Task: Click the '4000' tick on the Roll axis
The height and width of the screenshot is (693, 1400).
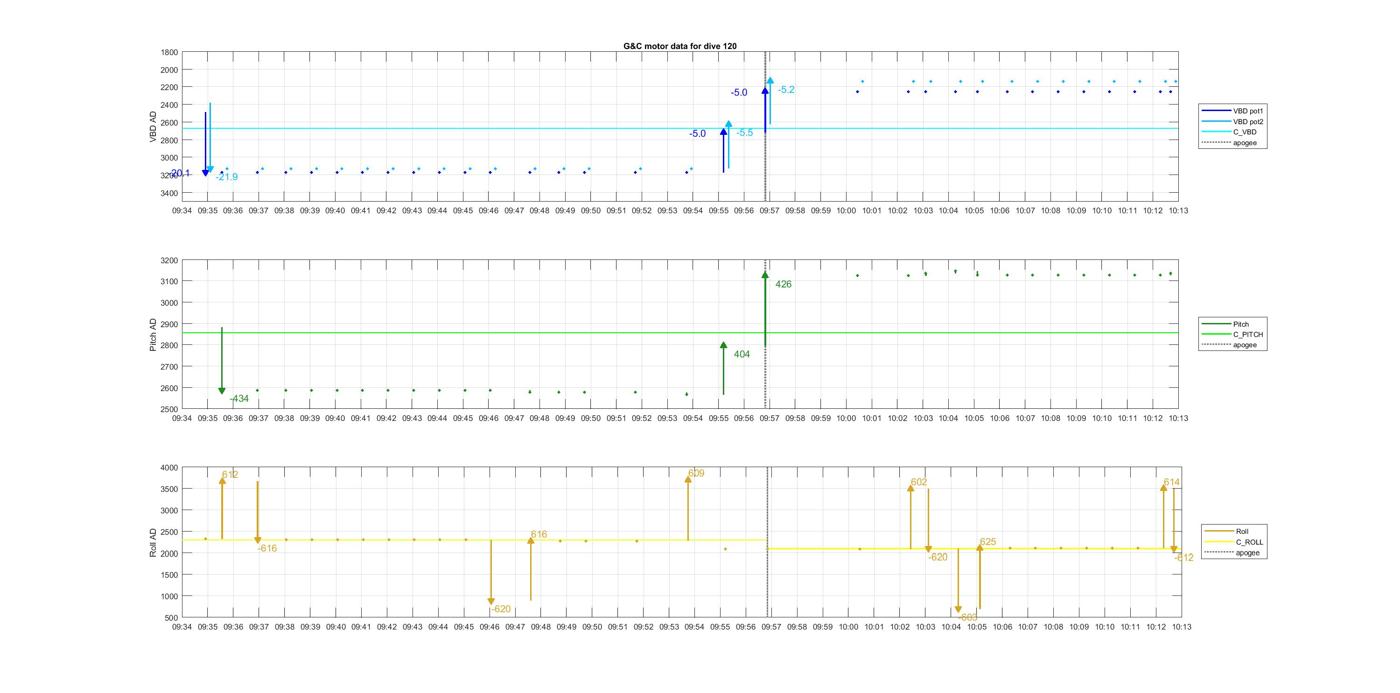Action: pyautogui.click(x=169, y=468)
